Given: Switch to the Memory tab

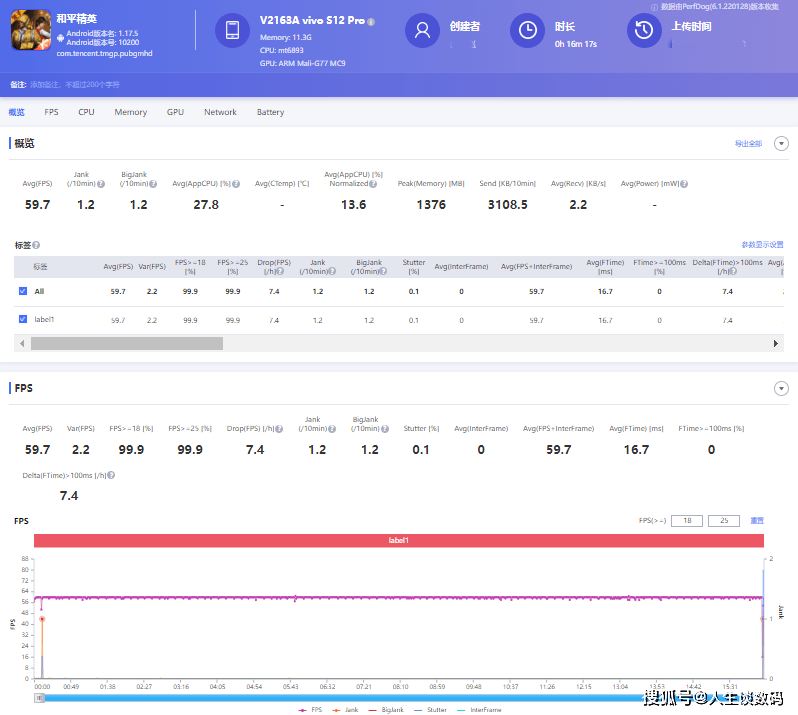Looking at the screenshot, I should (x=130, y=112).
